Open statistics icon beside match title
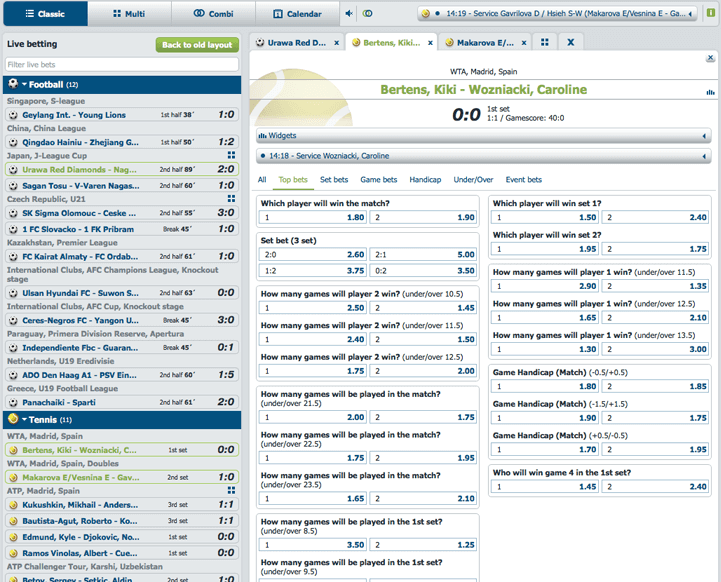This screenshot has height=582, width=721. coord(710,92)
